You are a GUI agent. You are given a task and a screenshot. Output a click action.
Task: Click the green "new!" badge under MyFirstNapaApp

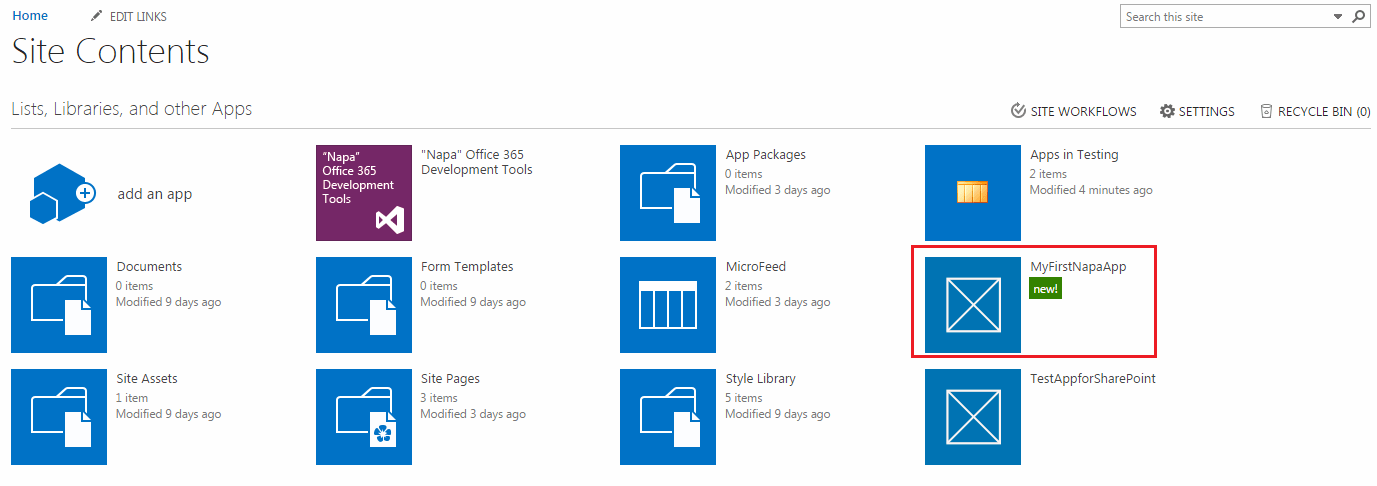coord(1045,289)
